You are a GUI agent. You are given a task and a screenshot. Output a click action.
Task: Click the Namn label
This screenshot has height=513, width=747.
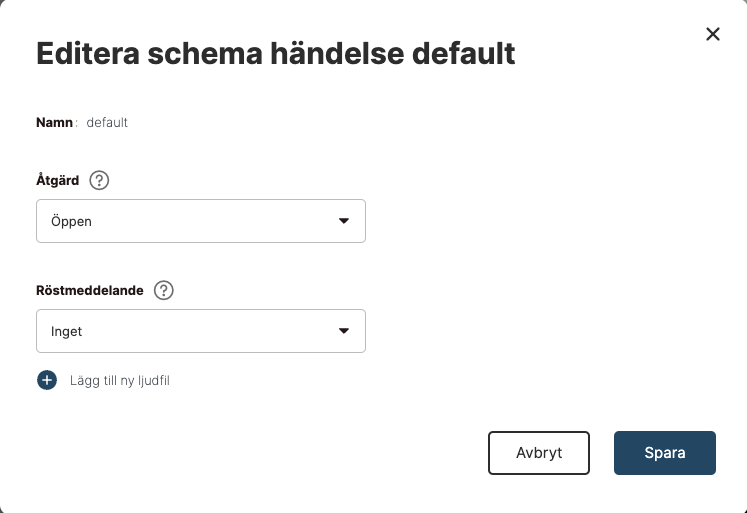(54, 122)
